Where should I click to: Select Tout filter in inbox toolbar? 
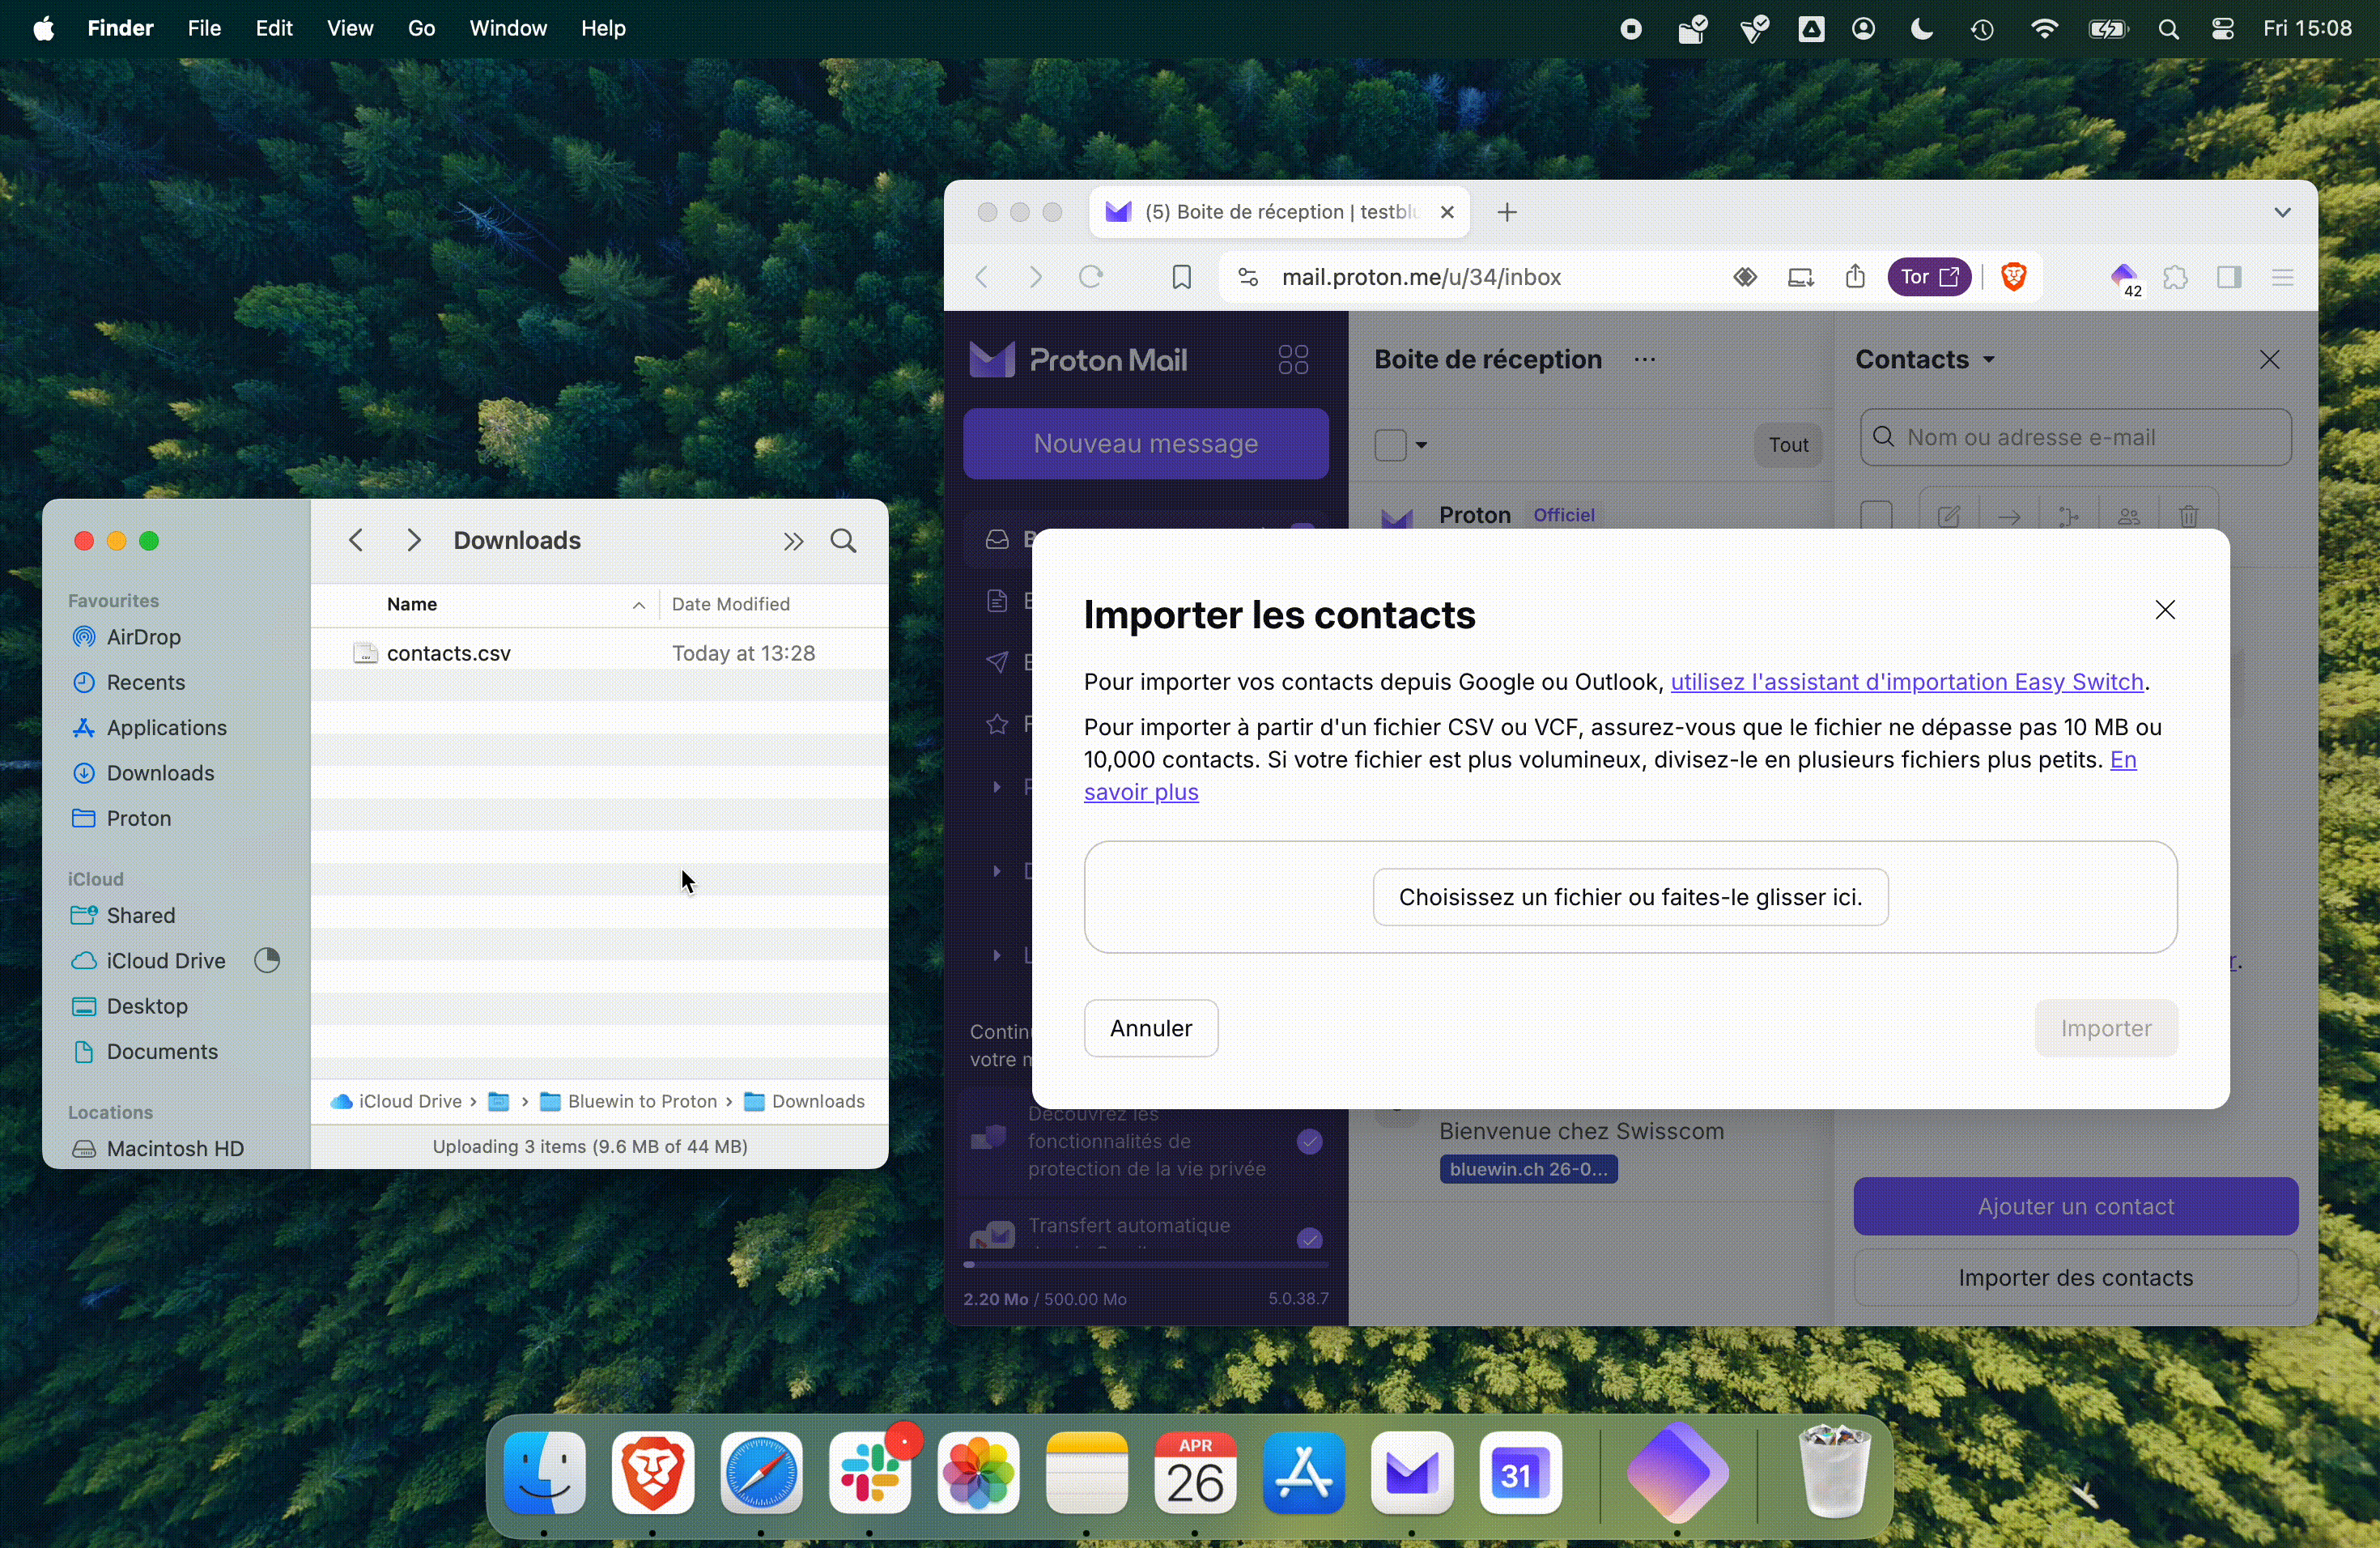pos(1788,445)
